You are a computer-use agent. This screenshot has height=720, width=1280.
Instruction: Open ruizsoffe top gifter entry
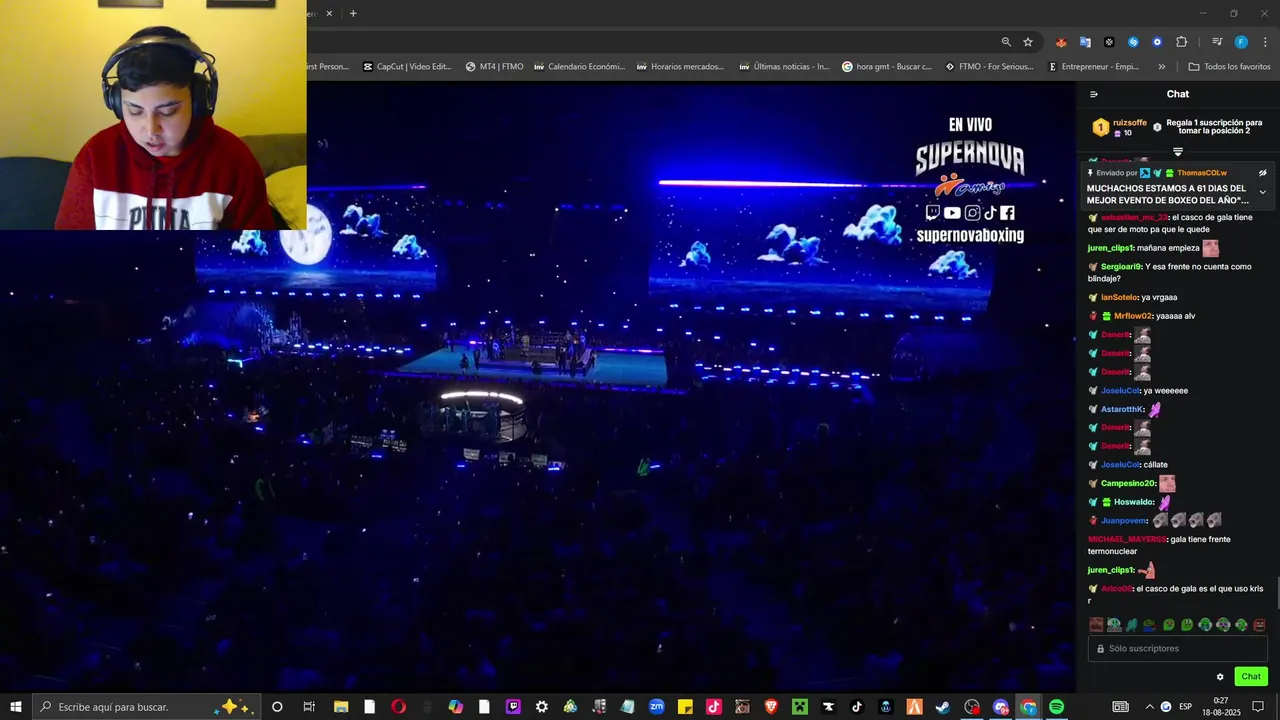(x=1120, y=127)
